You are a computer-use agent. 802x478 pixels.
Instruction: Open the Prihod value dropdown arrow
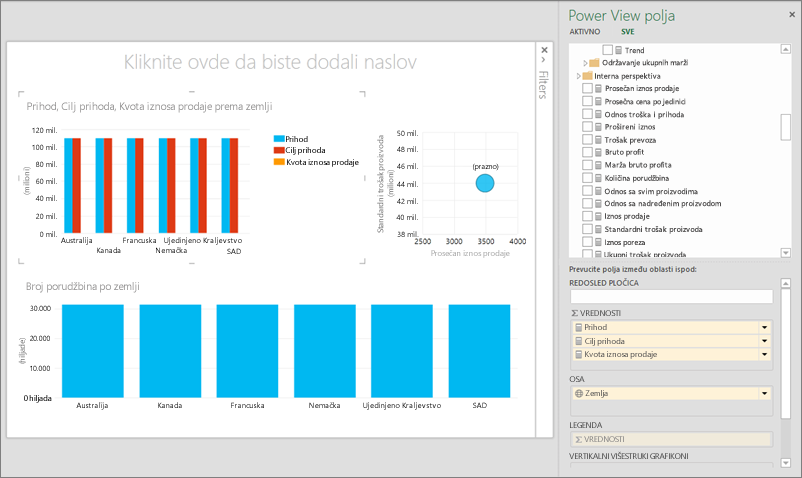pos(765,328)
